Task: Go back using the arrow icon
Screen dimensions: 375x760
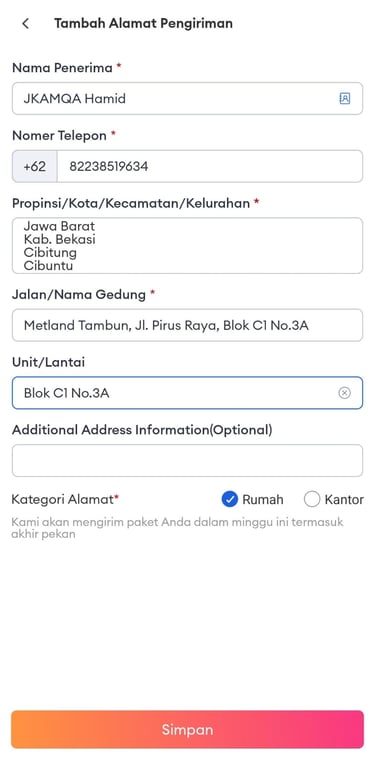Action: [26, 23]
